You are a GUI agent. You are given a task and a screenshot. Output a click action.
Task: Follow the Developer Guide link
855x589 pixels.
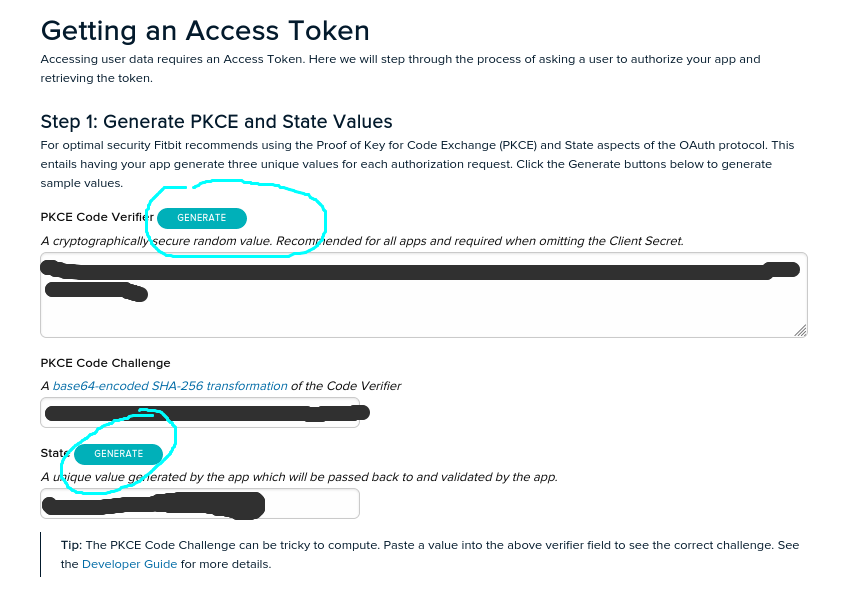click(x=130, y=564)
